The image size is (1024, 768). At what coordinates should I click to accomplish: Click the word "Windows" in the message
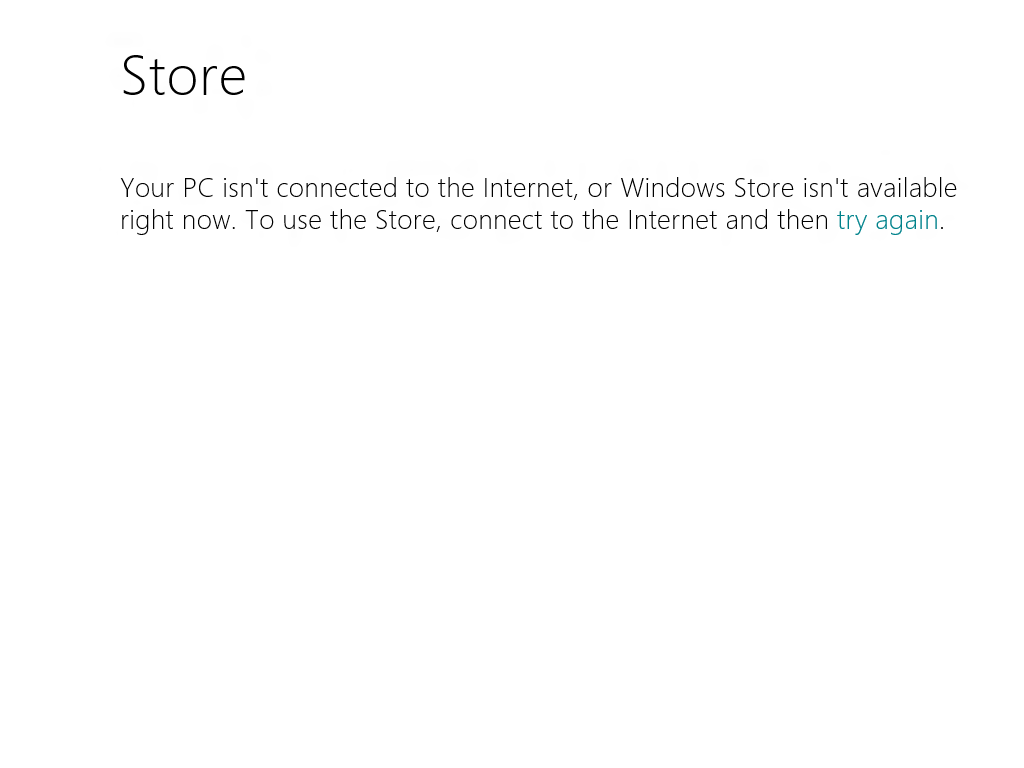tap(673, 188)
